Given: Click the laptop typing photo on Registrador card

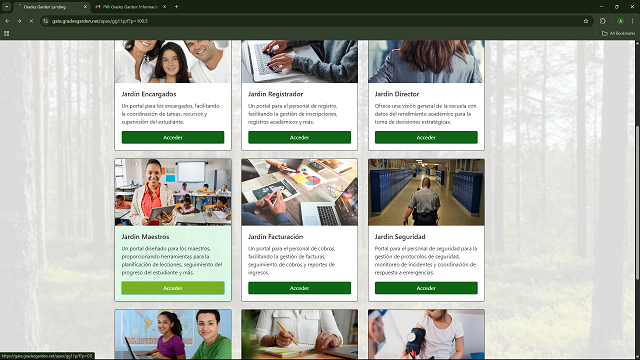Looking at the screenshot, I should [x=299, y=61].
